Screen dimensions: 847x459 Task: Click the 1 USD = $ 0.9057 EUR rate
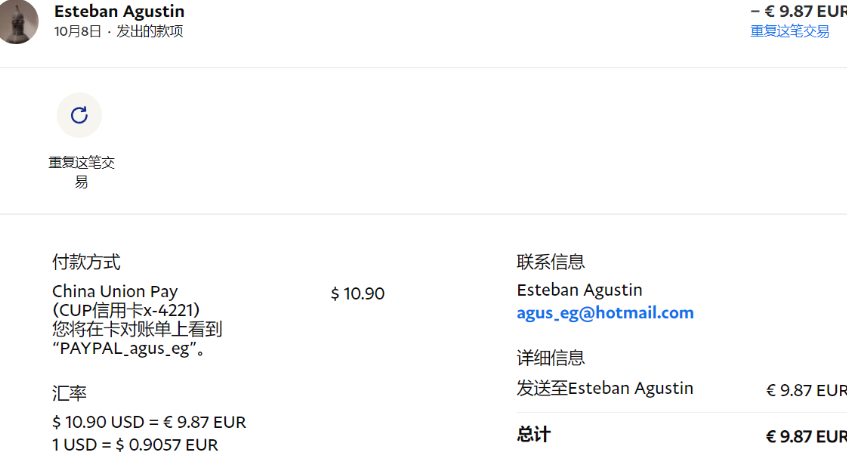(x=135, y=444)
